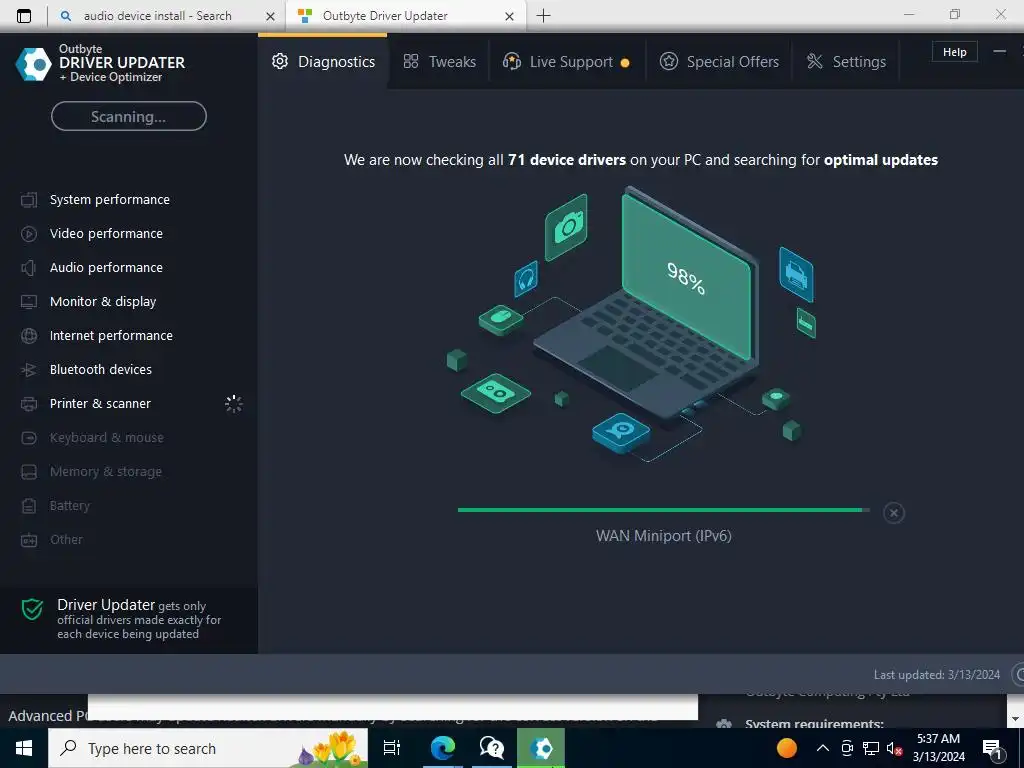Select Bluetooth devices category
Screen dimensions: 1024x768
pyautogui.click(x=101, y=369)
